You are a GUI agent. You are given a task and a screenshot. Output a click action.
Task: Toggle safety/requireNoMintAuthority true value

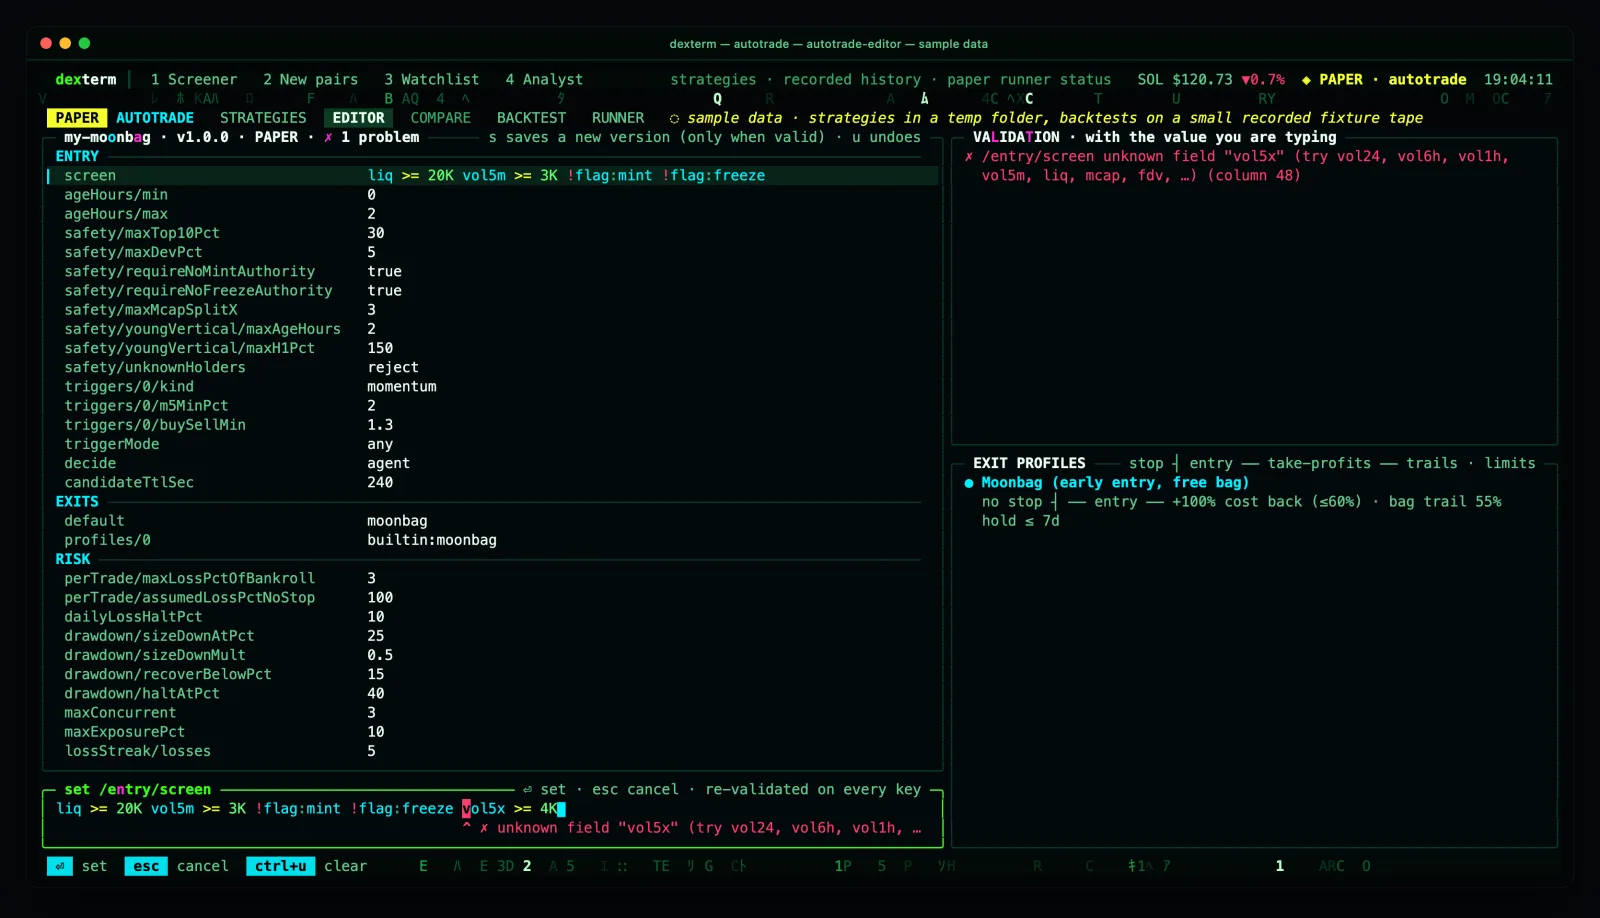tap(384, 271)
